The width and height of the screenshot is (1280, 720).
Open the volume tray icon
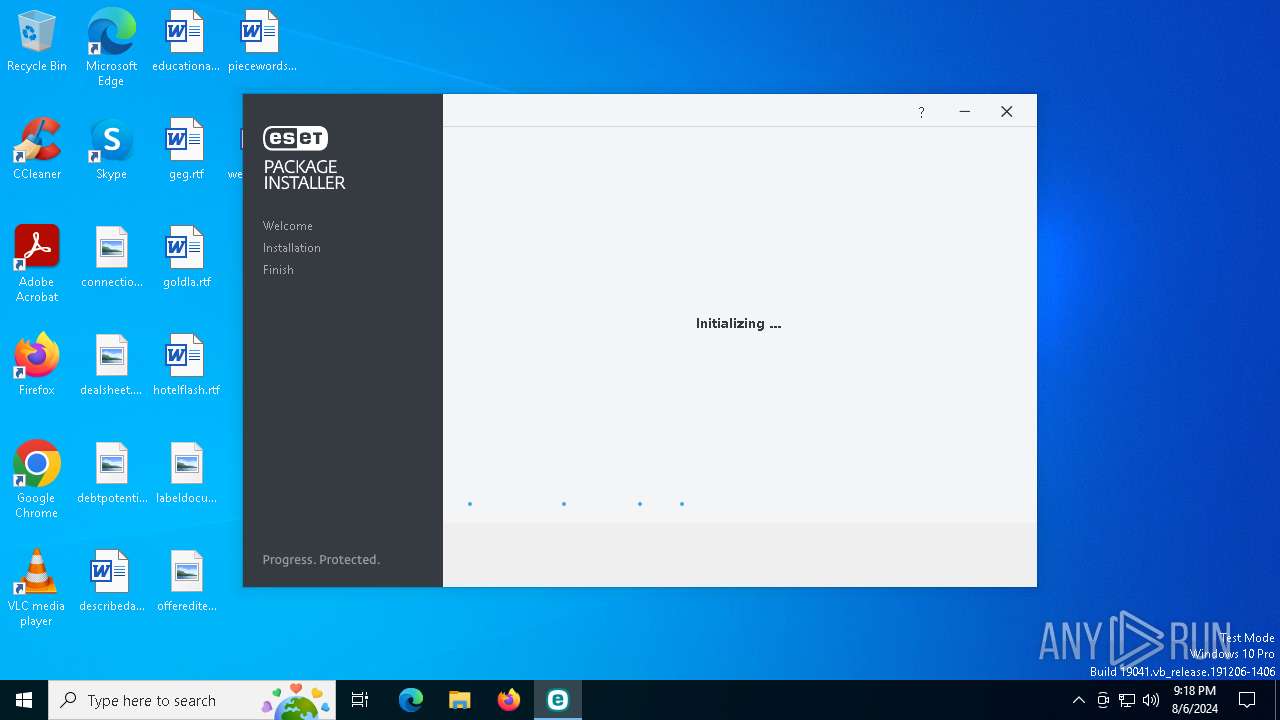point(1151,700)
